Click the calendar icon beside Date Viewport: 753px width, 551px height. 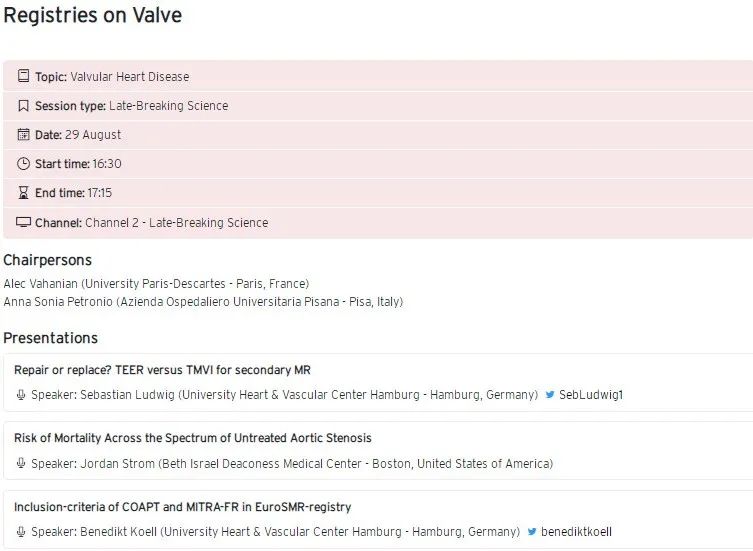click(23, 135)
